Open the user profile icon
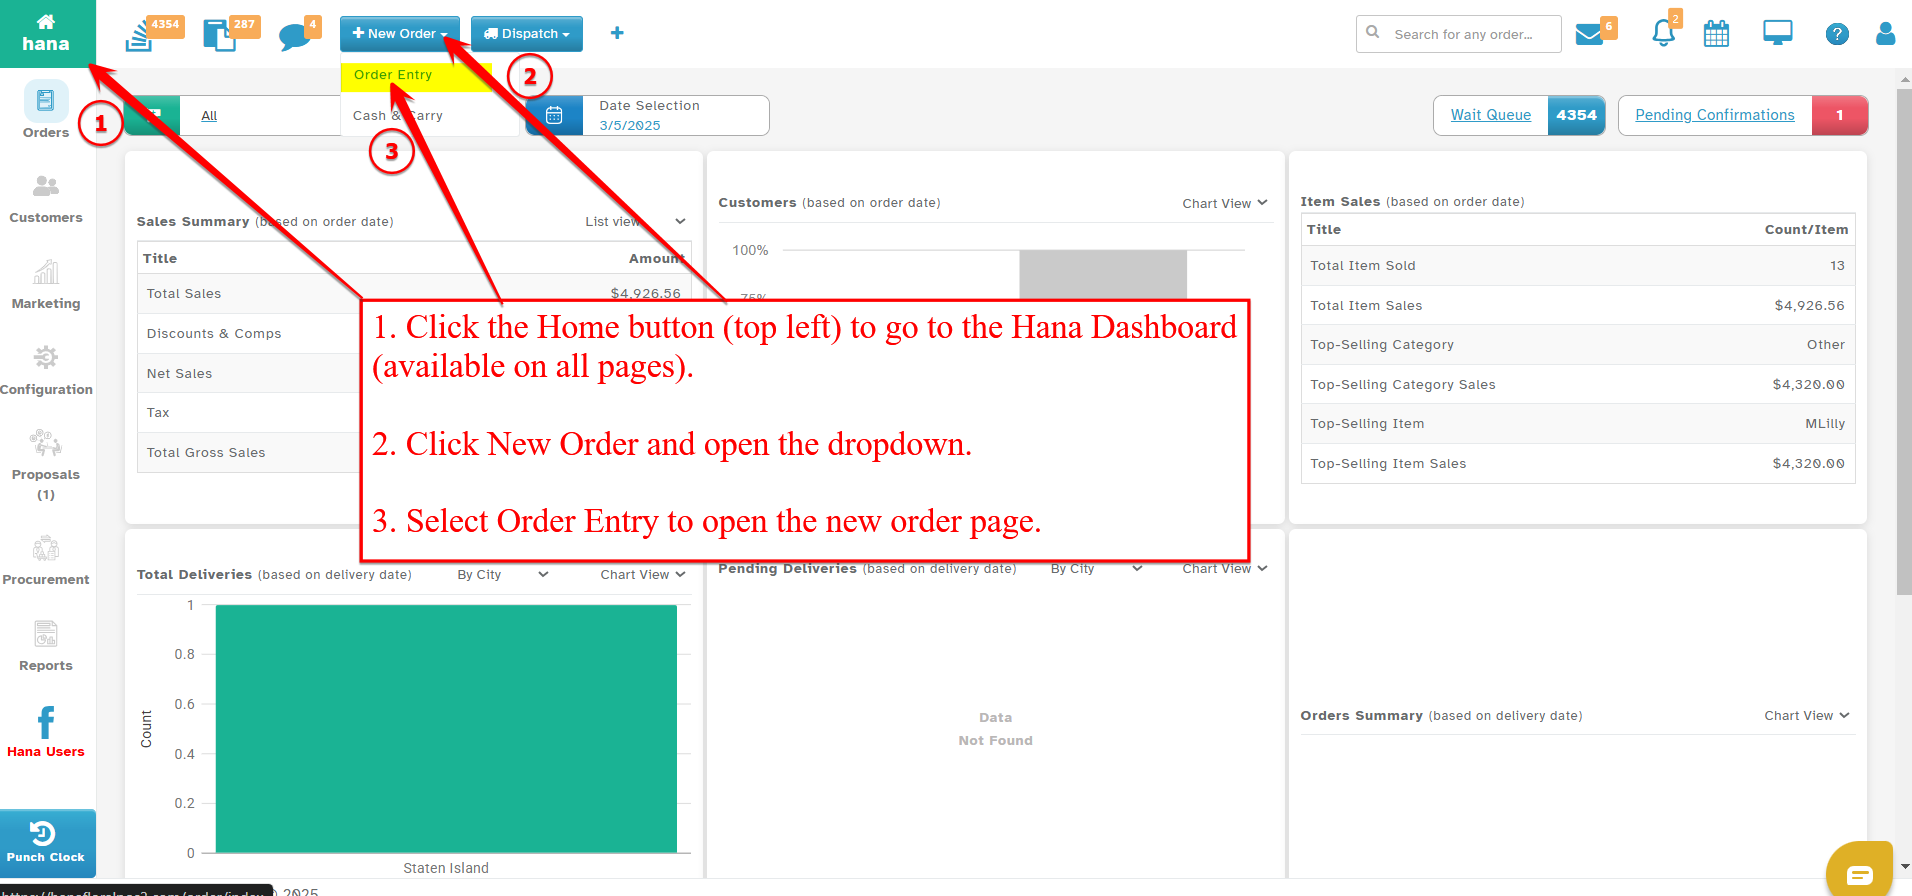 (1885, 34)
